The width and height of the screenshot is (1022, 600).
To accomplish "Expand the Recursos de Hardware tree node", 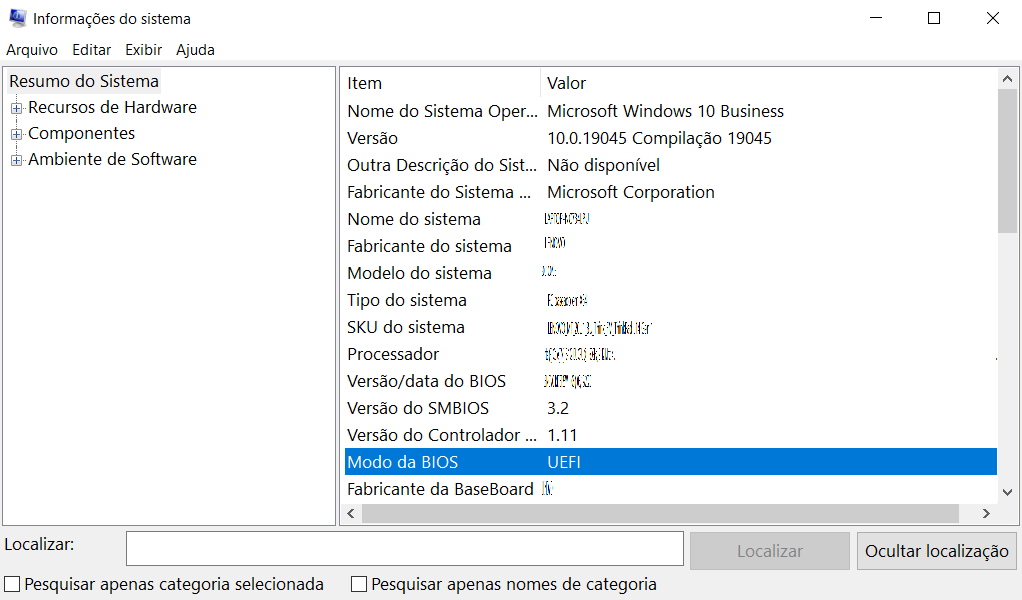I will pyautogui.click(x=16, y=108).
